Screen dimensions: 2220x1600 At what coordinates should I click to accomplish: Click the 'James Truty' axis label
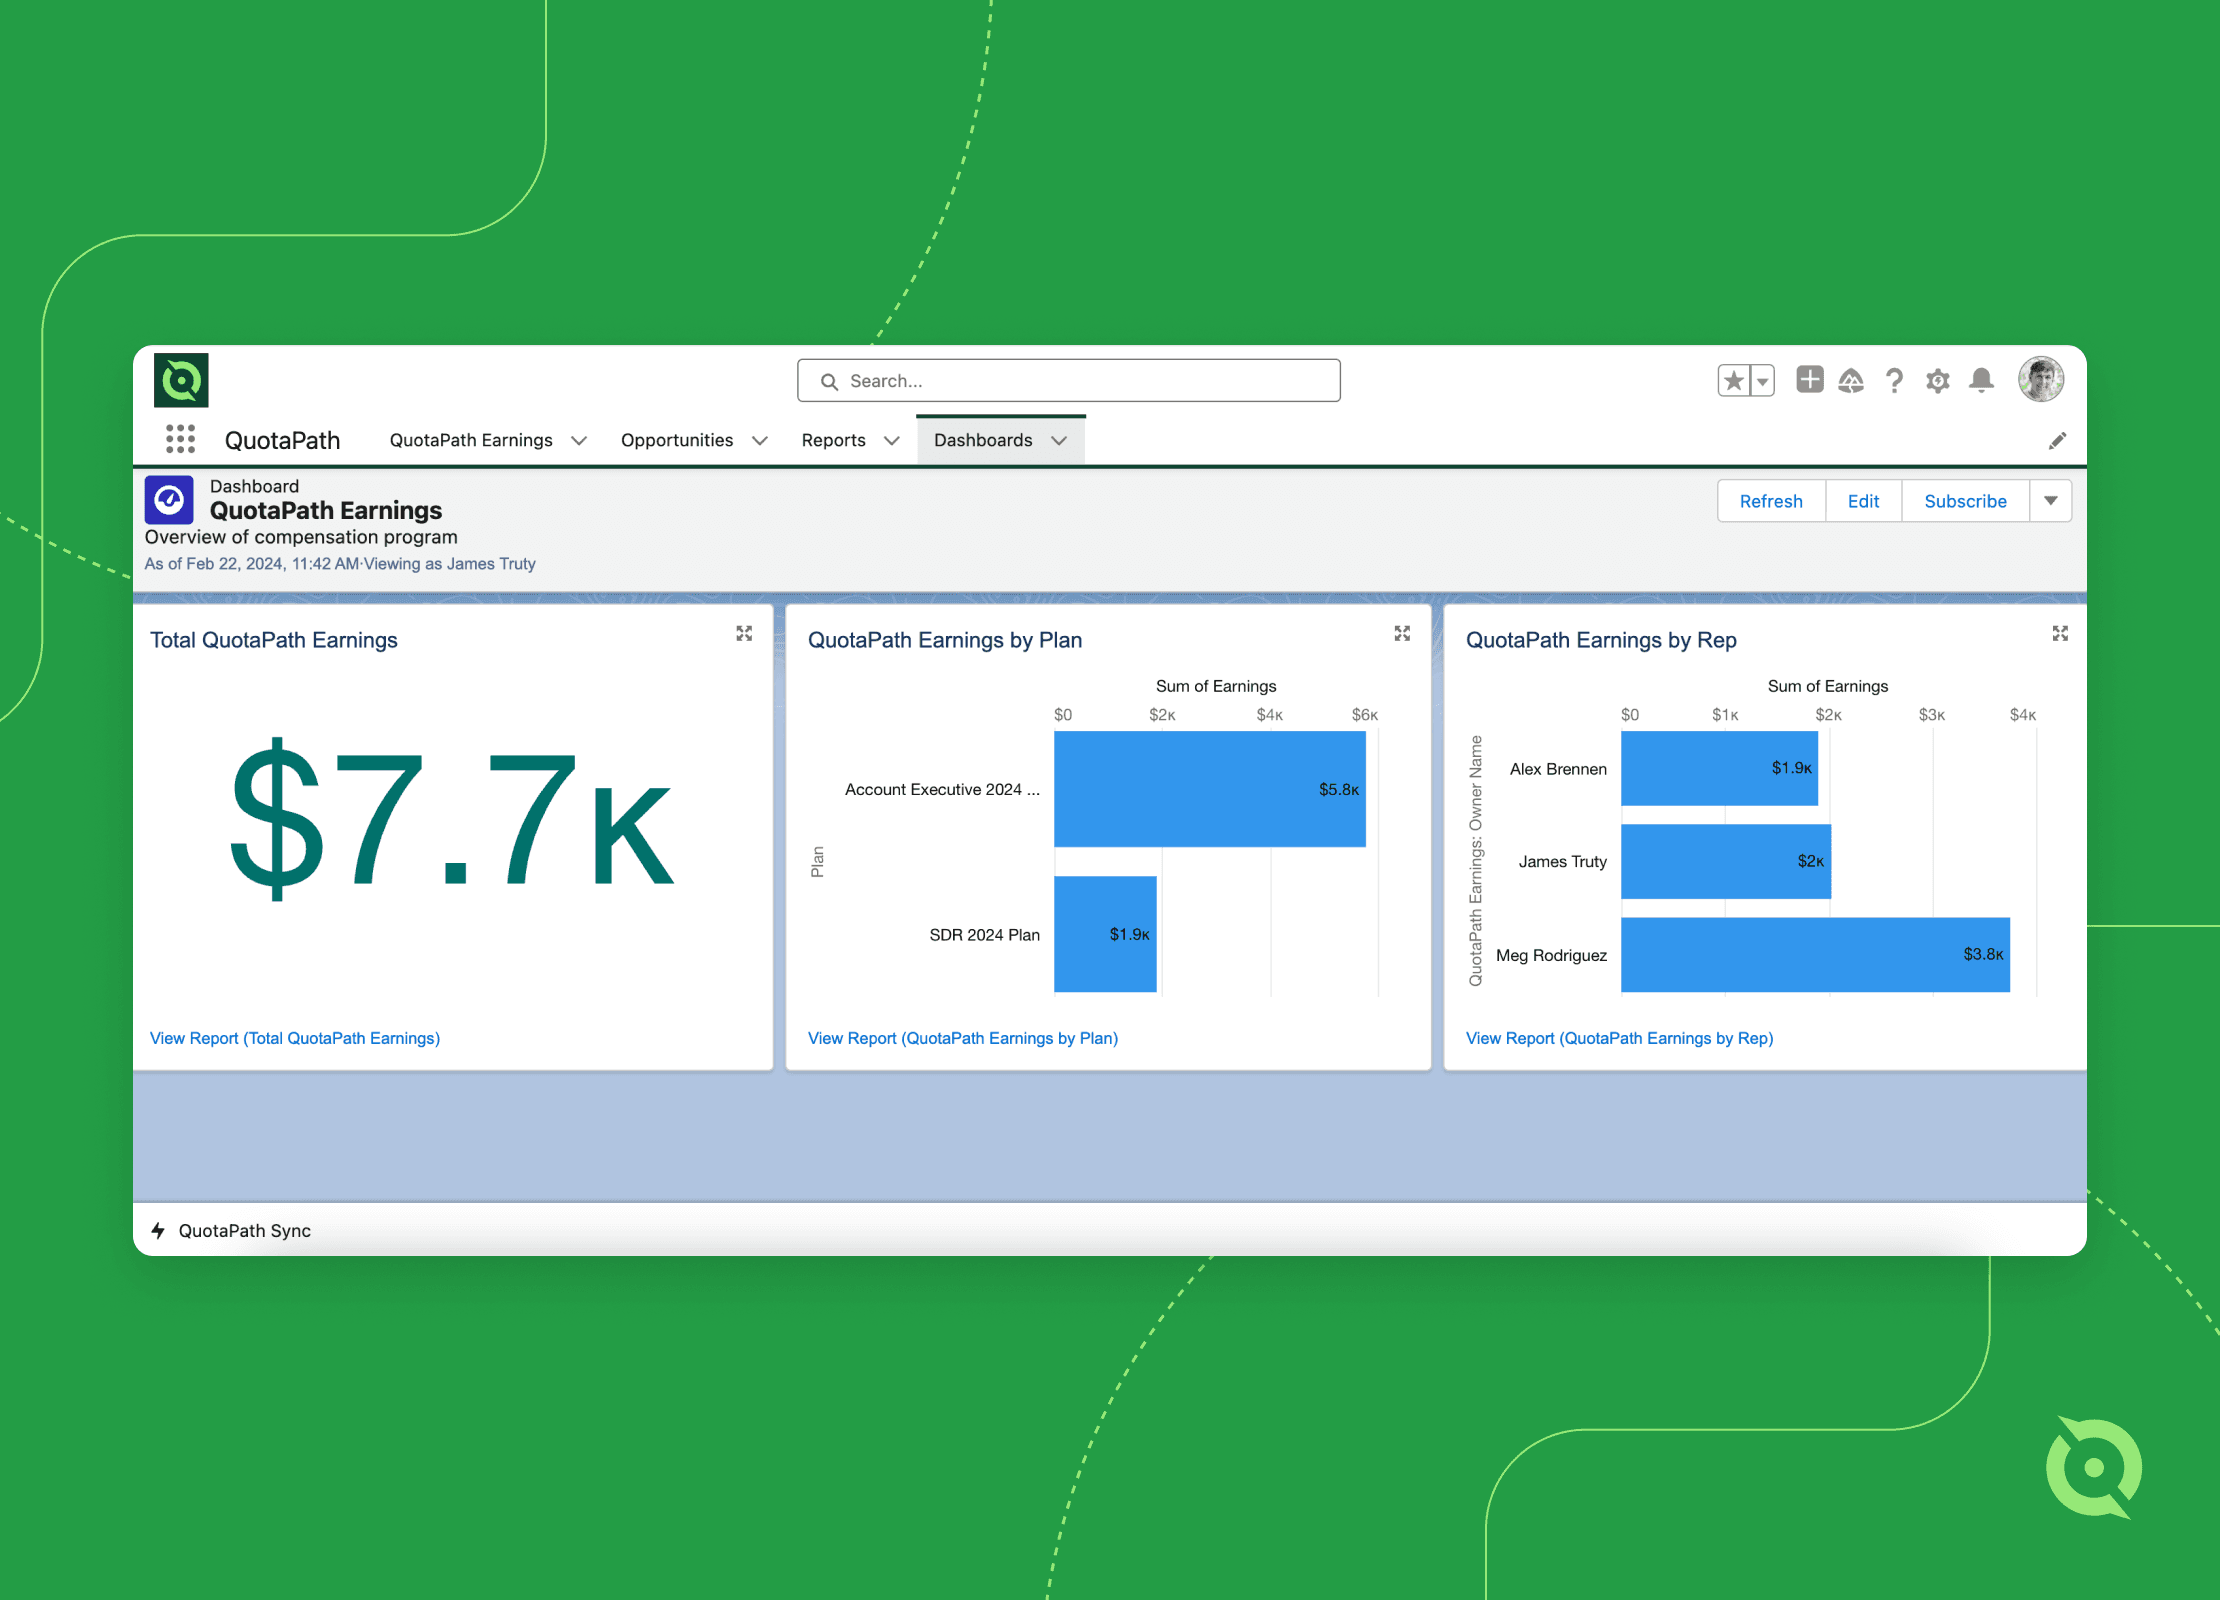[x=1562, y=861]
